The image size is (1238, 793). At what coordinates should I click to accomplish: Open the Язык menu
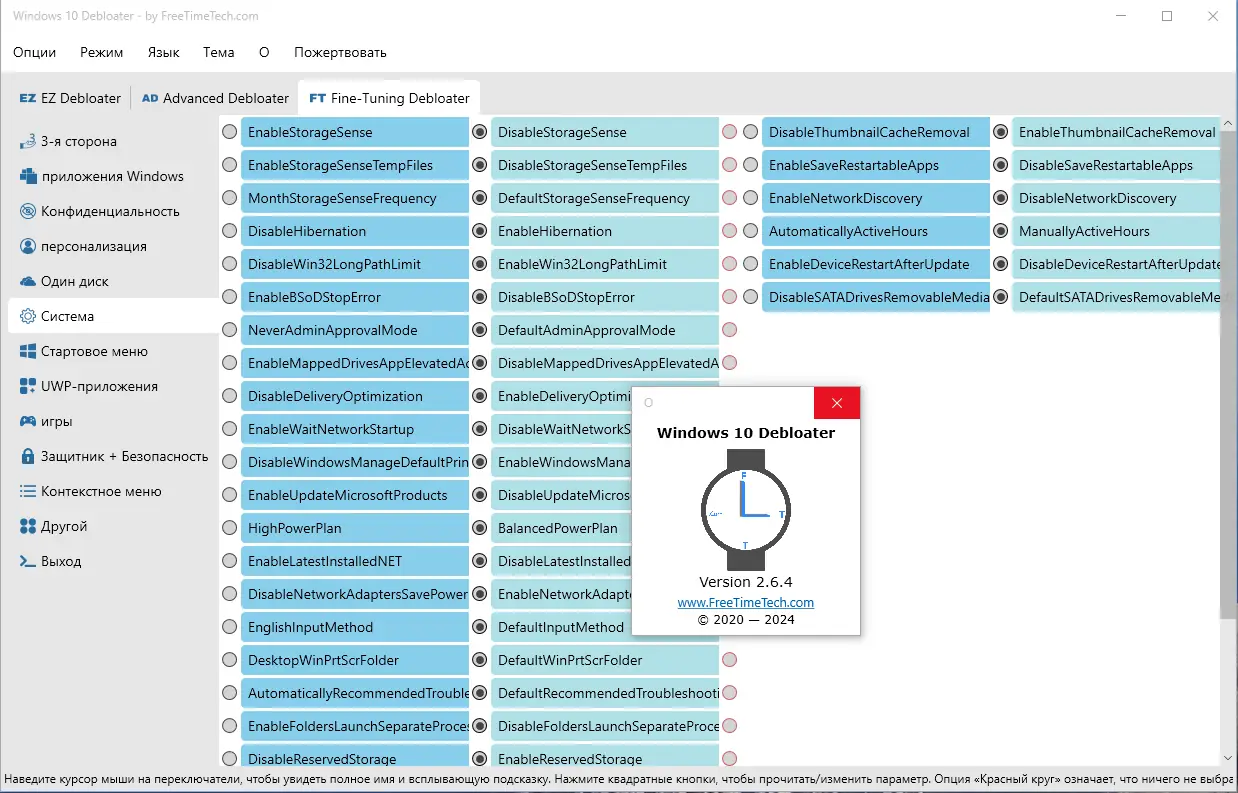(x=163, y=52)
